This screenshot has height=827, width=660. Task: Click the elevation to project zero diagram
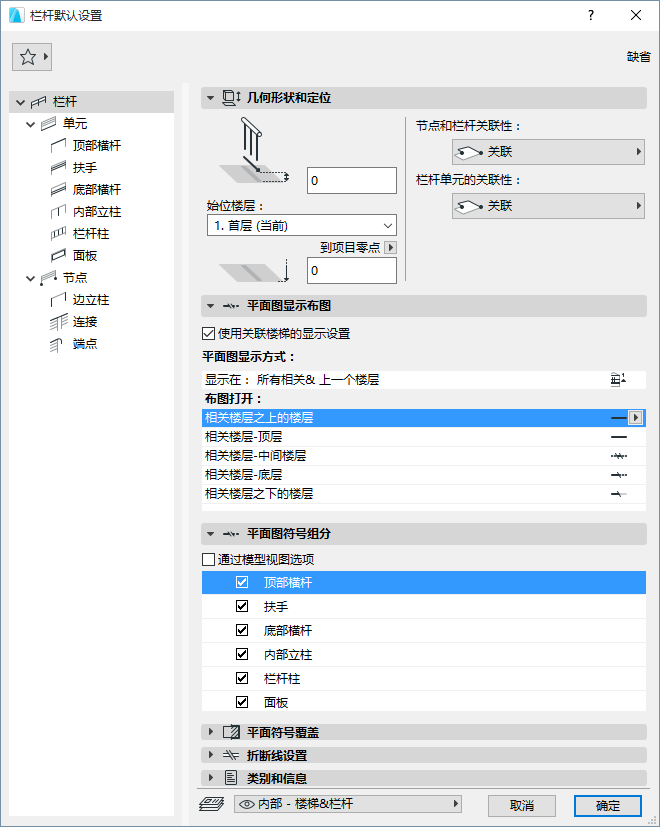point(254,273)
